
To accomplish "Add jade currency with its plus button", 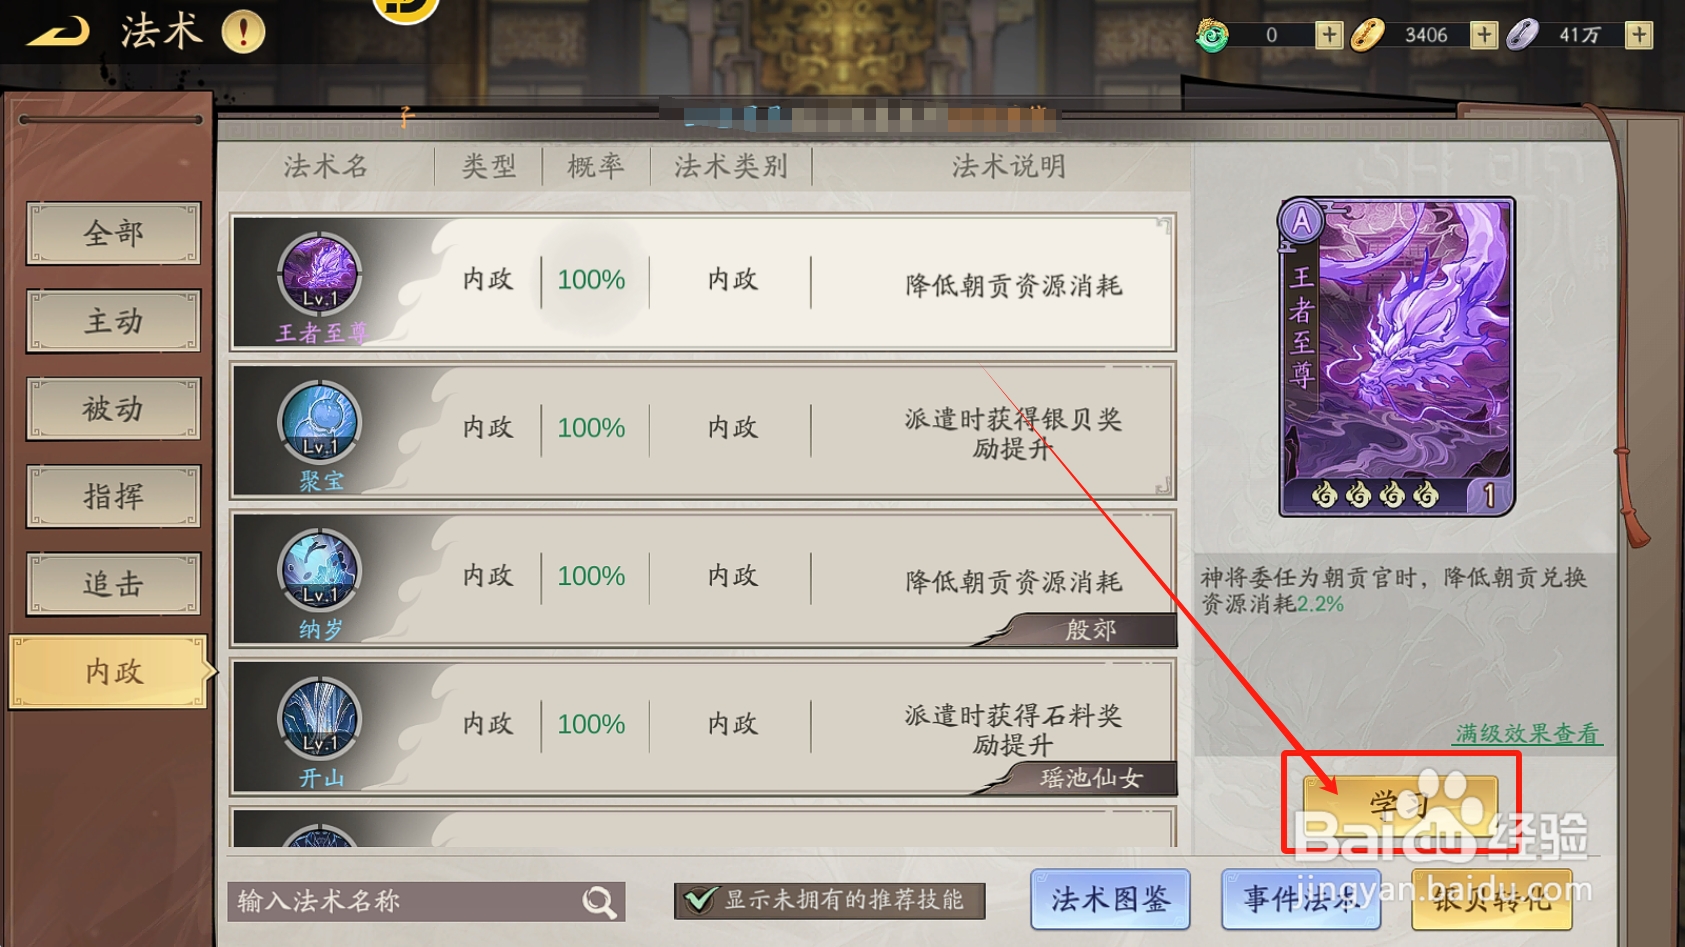I will [x=1328, y=35].
